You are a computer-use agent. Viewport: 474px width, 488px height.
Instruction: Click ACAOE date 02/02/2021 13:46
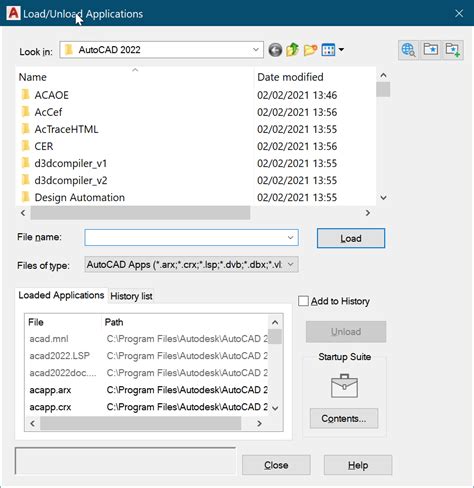(297, 95)
